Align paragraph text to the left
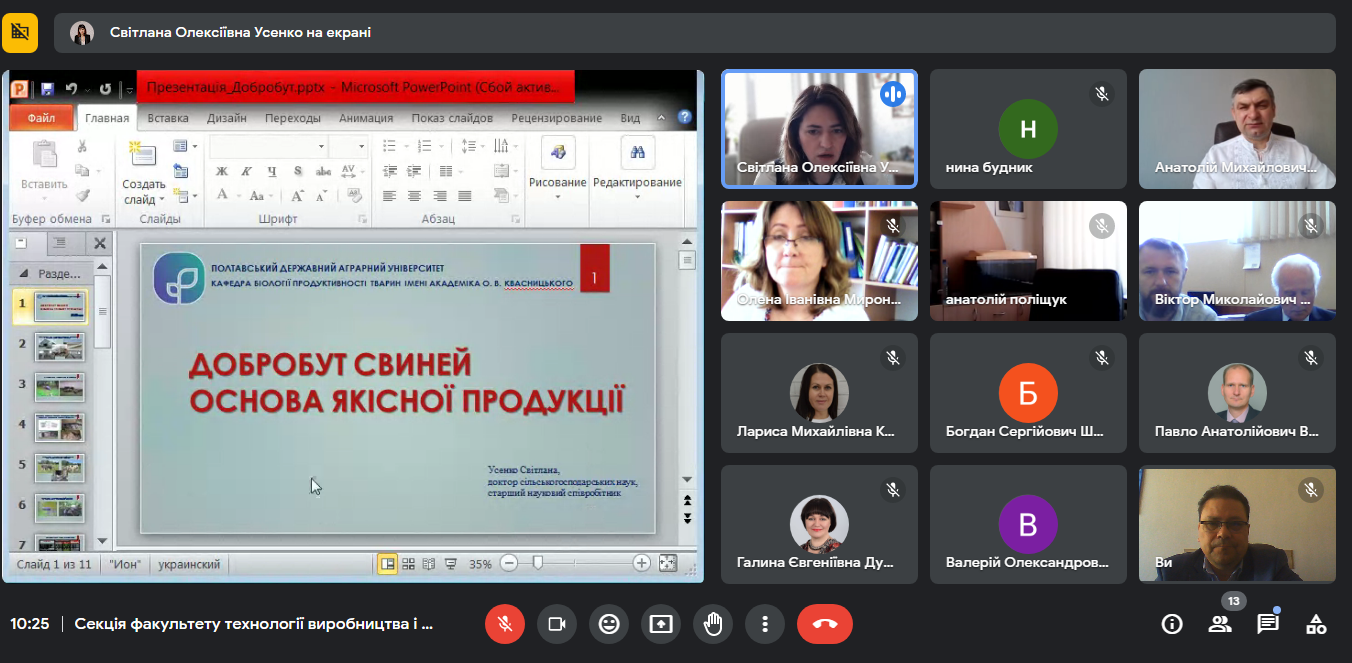Screen dimensions: 1352x663 tap(389, 196)
